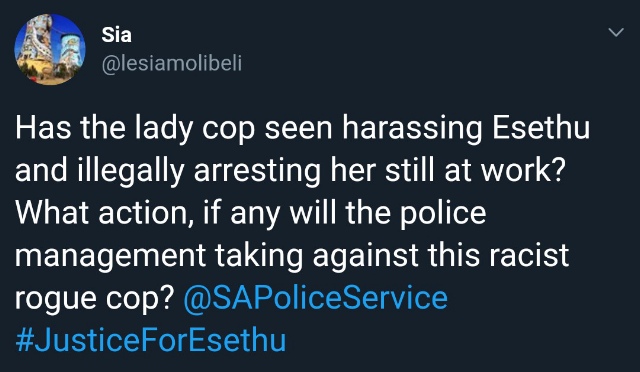Click the word Esethu in first line
This screenshot has width=640, height=372.
coord(541,128)
